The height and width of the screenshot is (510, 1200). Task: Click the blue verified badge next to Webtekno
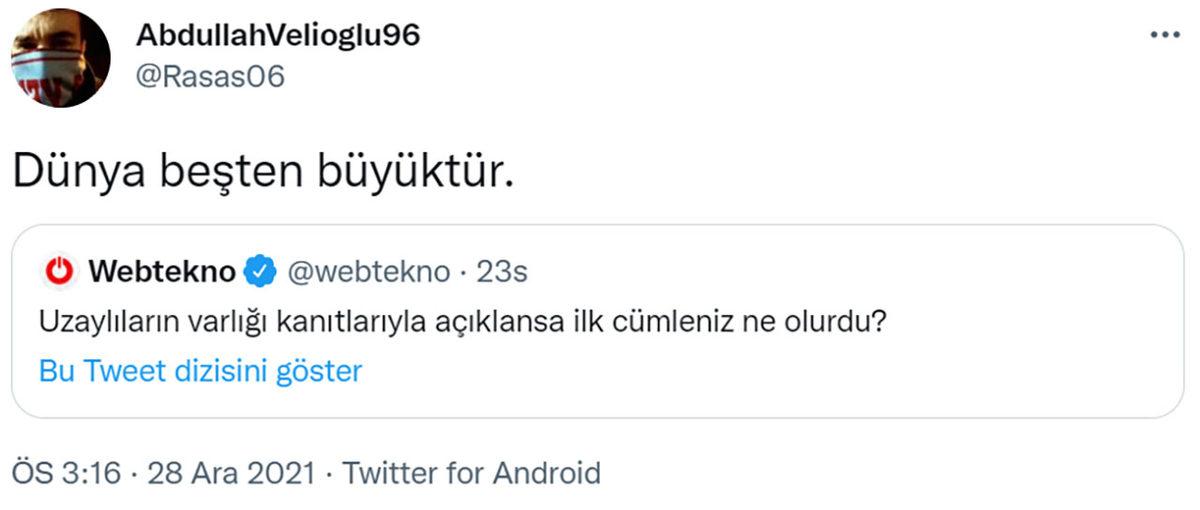[262, 271]
